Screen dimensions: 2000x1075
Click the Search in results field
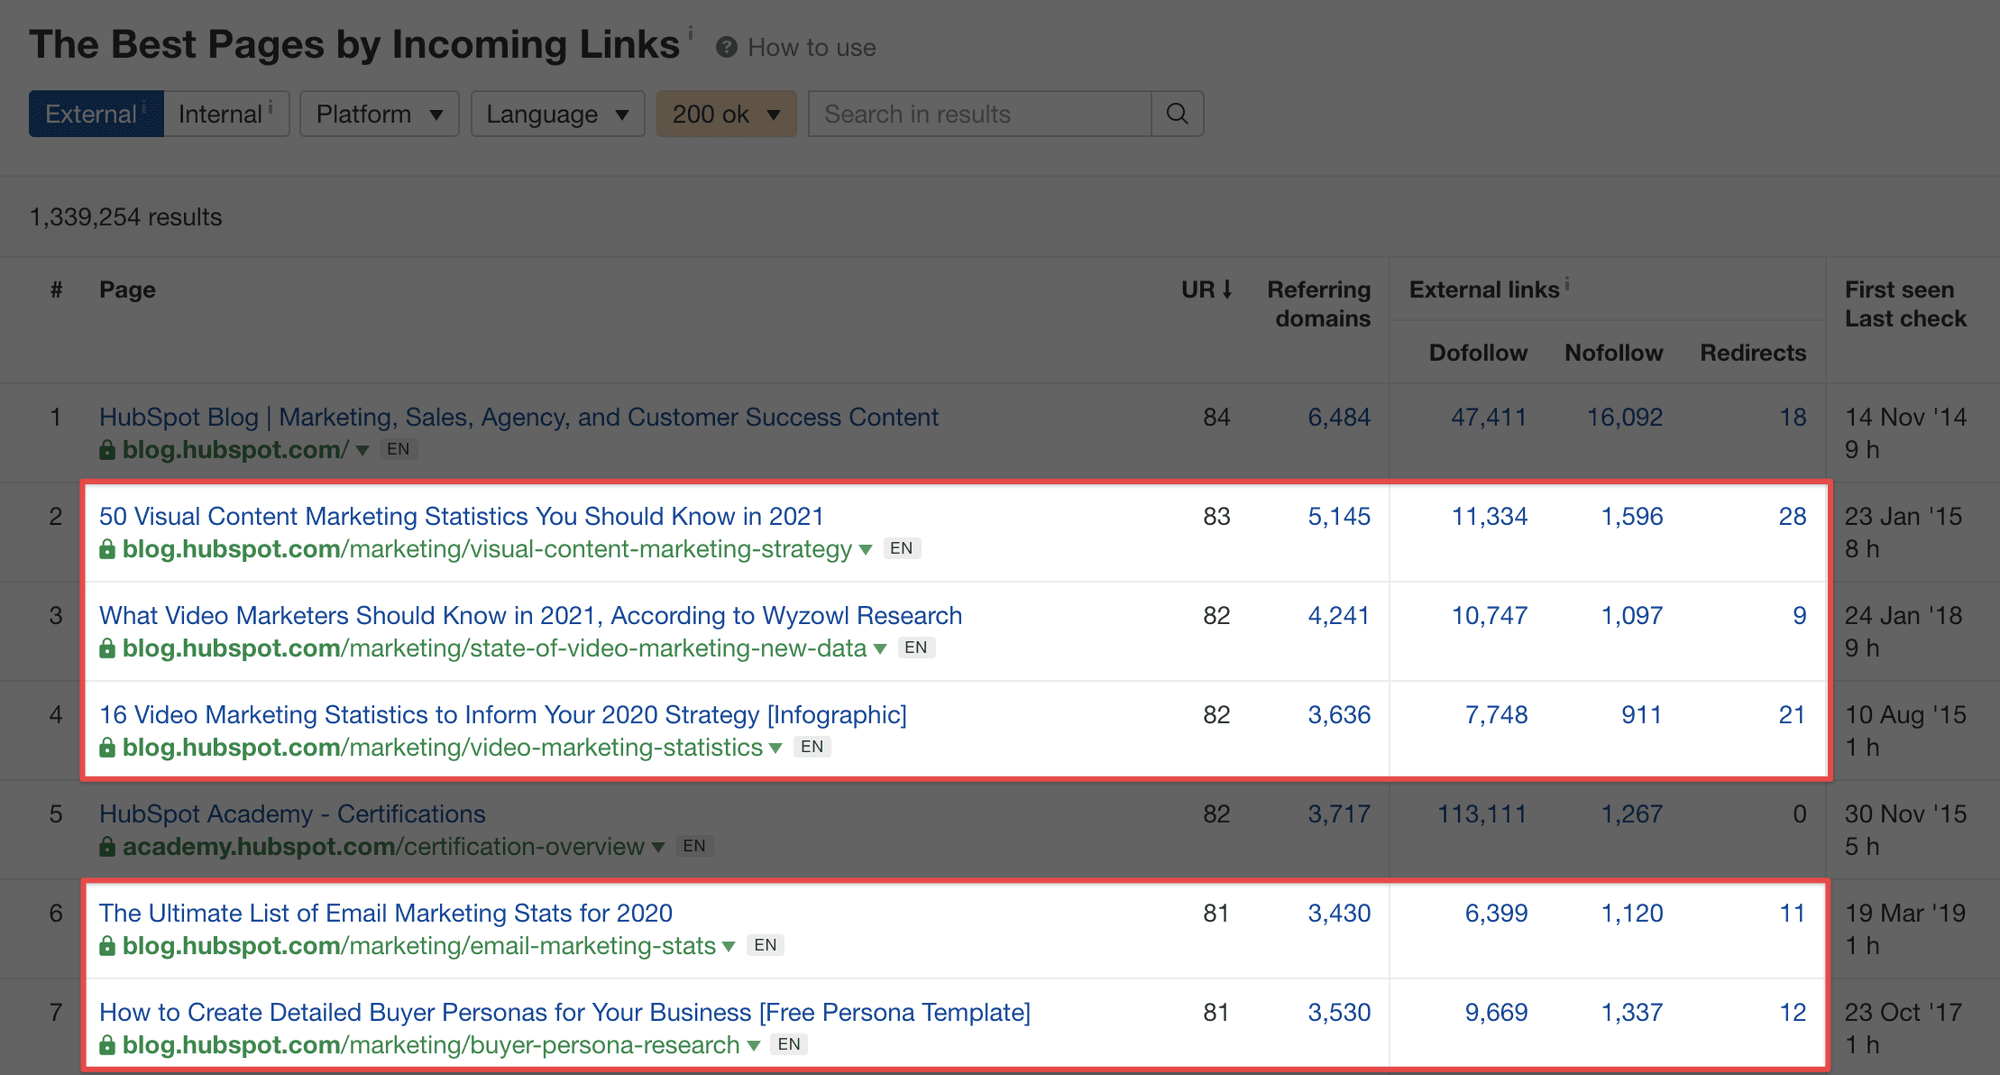pos(980,114)
